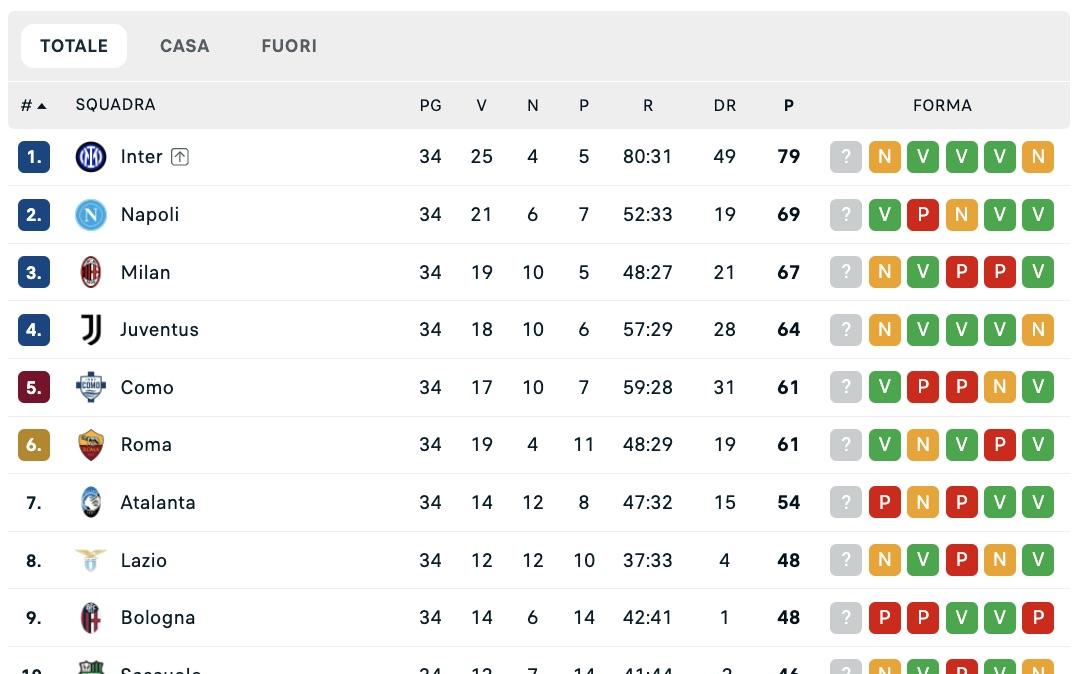Click Roma's red P form result badge
This screenshot has width=1082, height=674.
[1000, 444]
